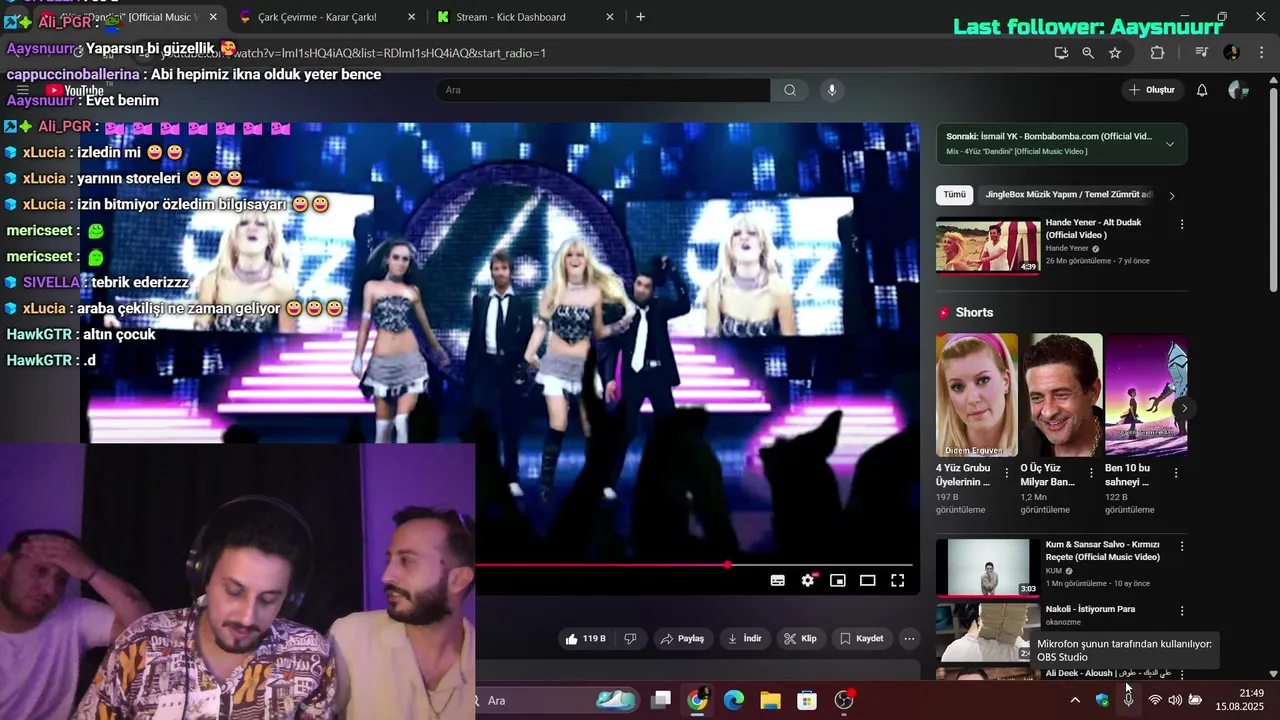Open the volume icon in the system tray
The image size is (1280, 720).
point(1175,700)
